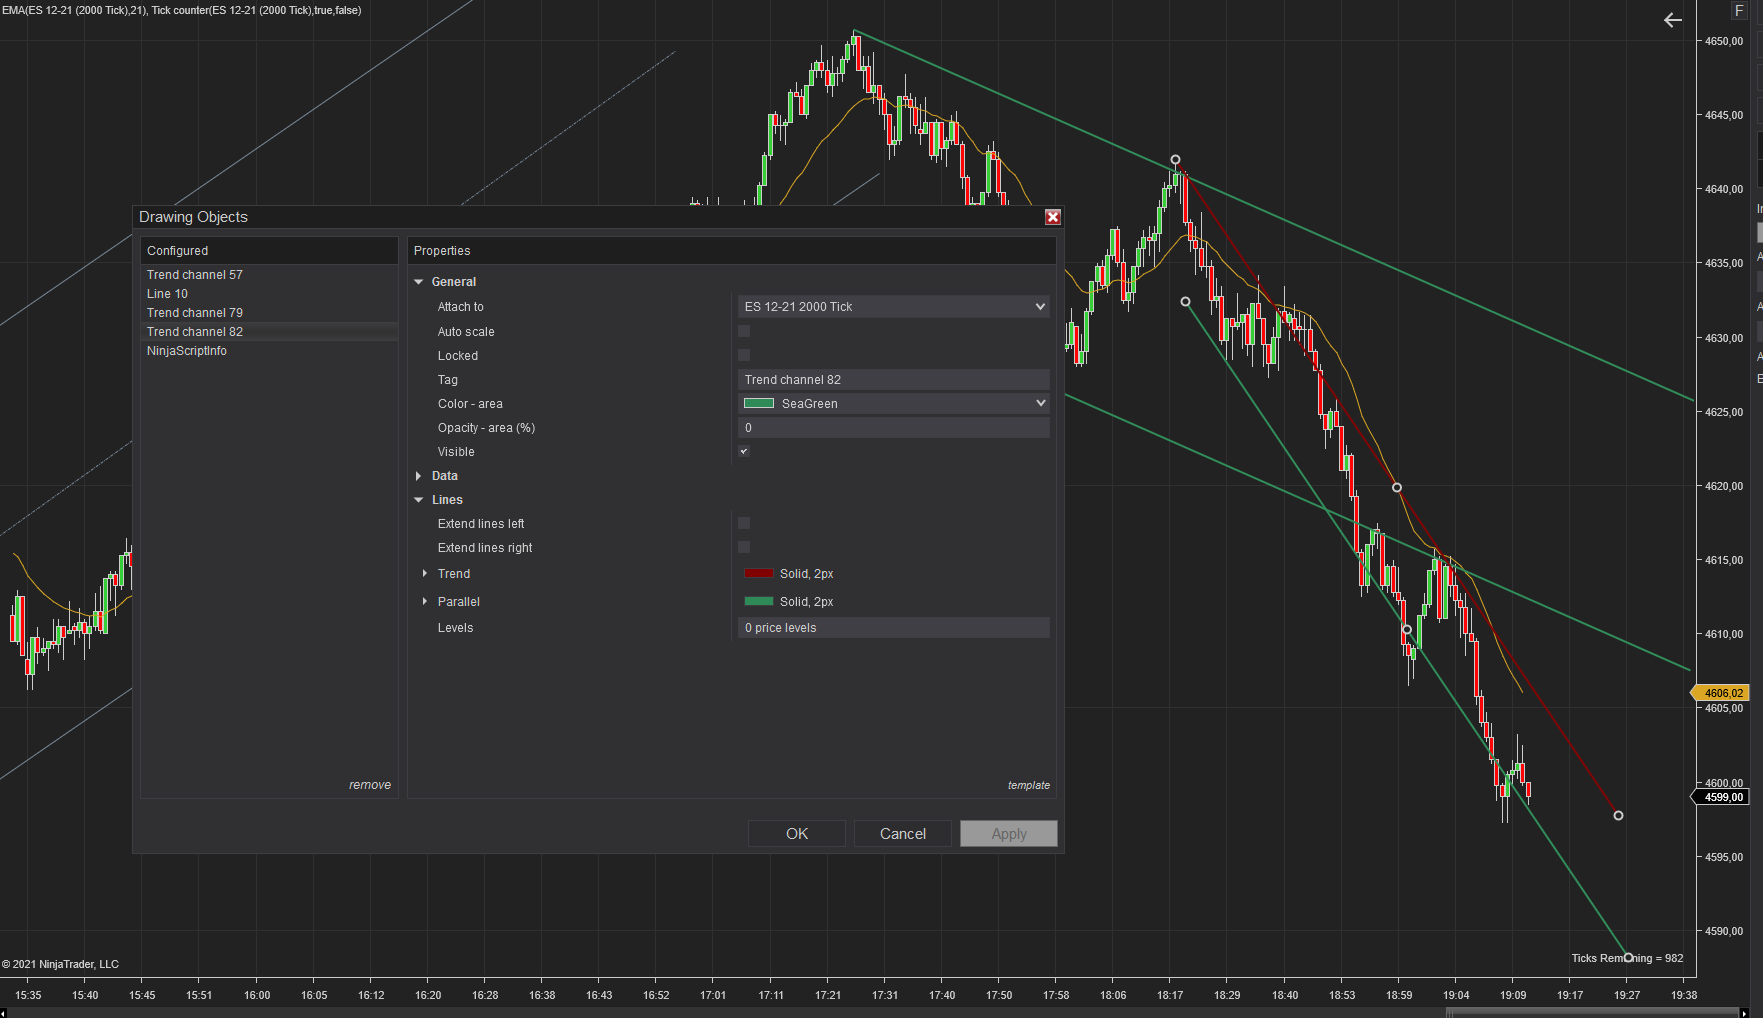Click the left scroll arrow at chart bottom
This screenshot has width=1763, height=1018.
(x=5, y=1013)
